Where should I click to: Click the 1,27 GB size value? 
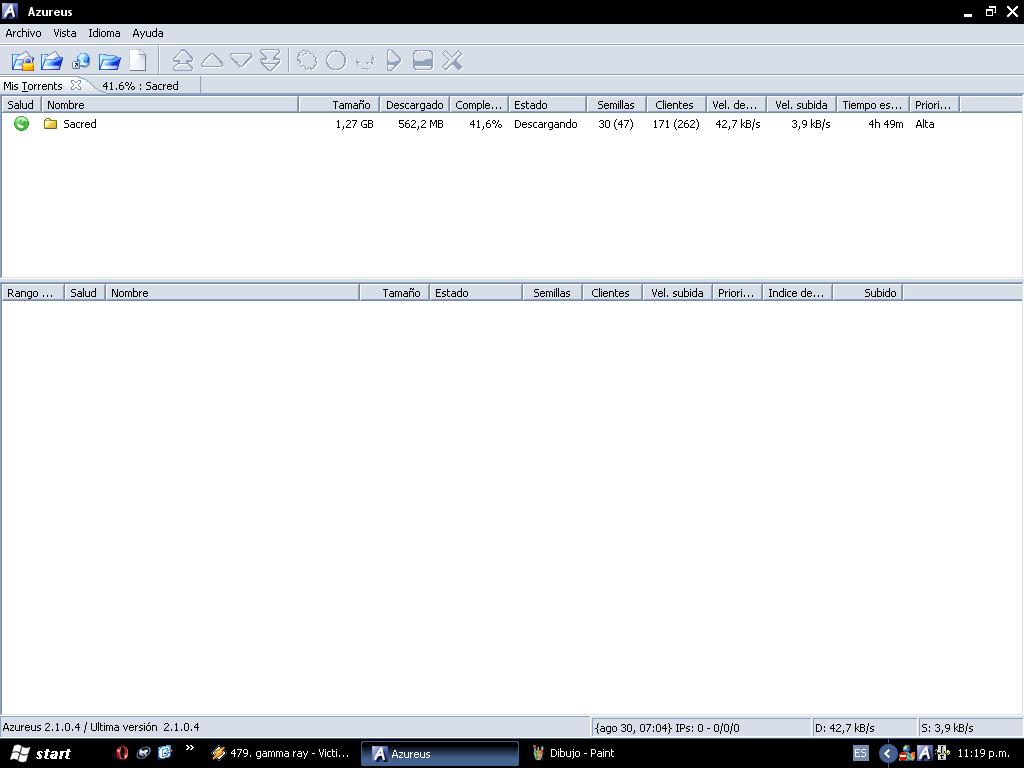click(355, 123)
